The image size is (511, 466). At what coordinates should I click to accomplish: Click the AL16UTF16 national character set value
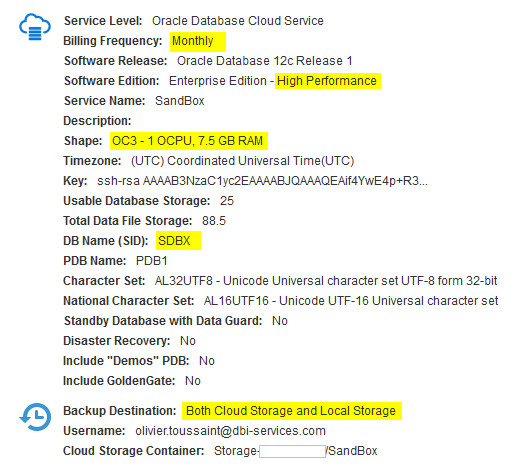click(x=351, y=301)
